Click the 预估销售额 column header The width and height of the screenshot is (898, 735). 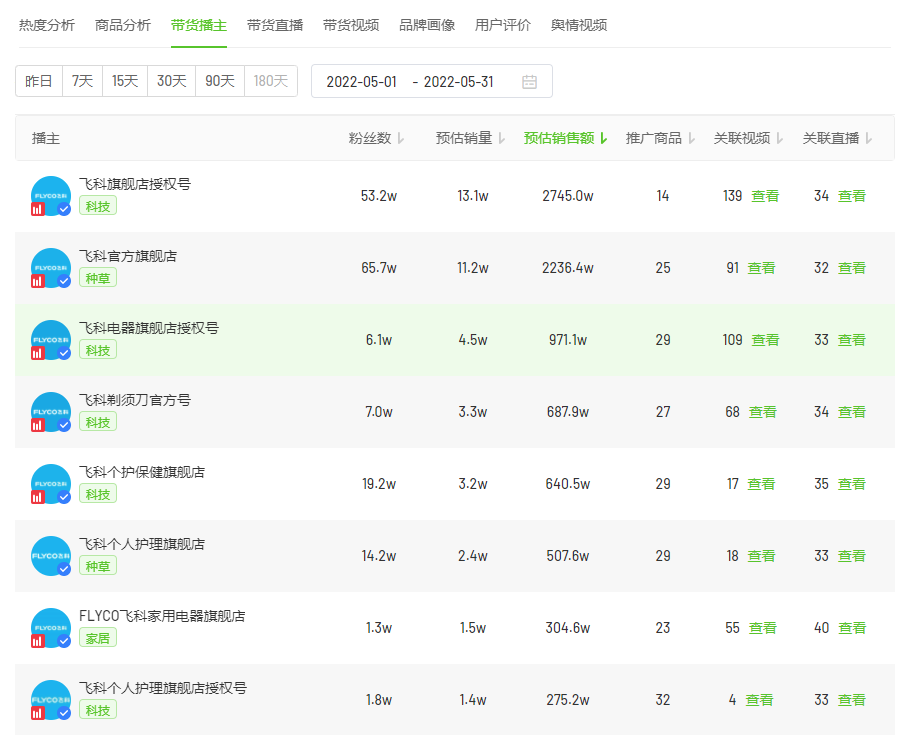tap(559, 139)
